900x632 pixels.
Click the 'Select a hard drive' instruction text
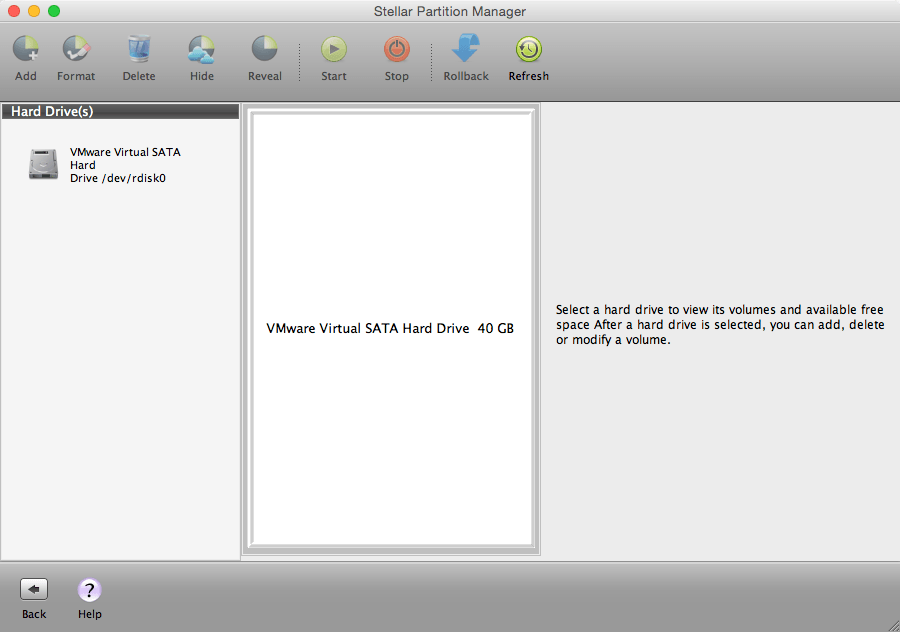pos(720,325)
